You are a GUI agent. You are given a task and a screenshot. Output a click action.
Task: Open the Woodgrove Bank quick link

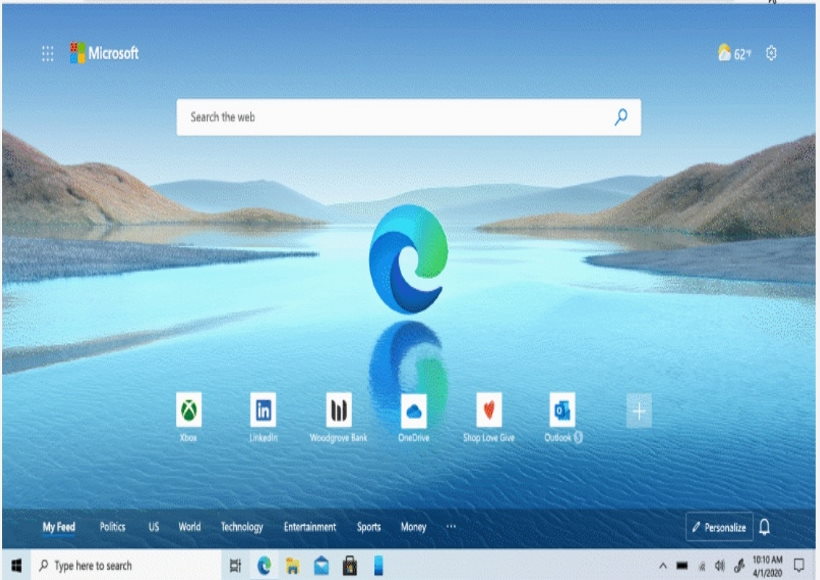click(x=339, y=410)
